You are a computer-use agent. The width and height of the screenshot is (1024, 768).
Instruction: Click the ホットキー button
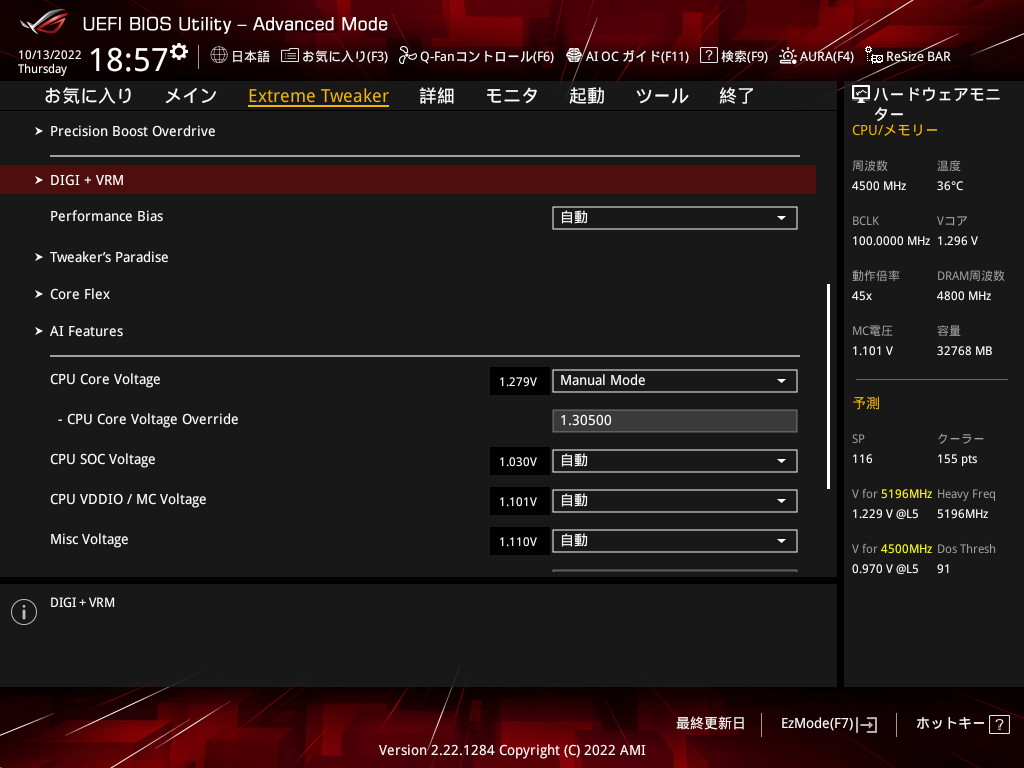(950, 724)
